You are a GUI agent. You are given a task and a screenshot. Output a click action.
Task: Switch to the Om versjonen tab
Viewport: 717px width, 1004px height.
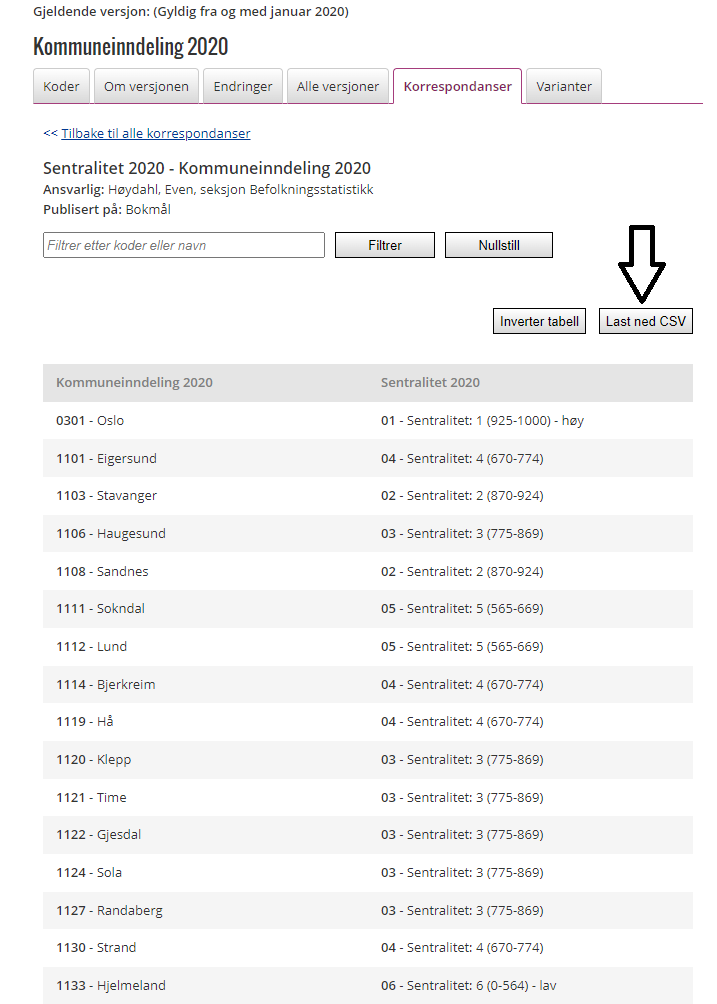point(146,87)
